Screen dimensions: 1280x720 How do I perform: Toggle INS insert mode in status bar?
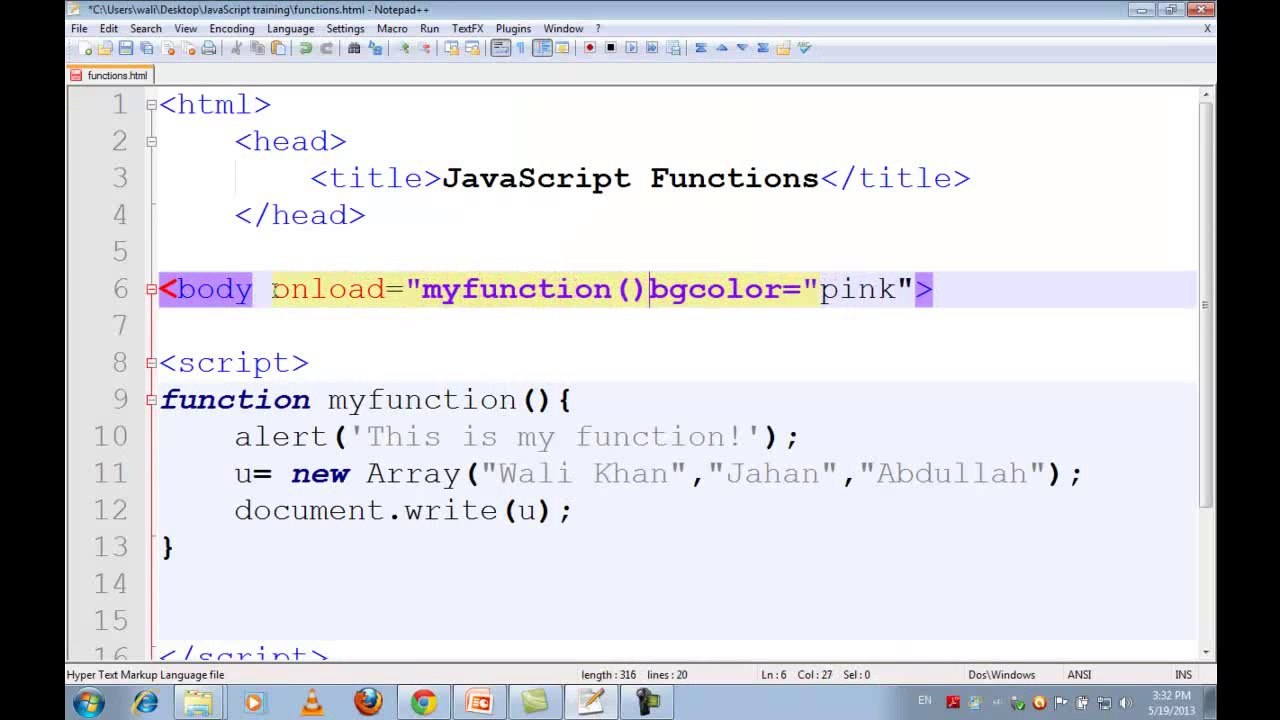click(1183, 675)
